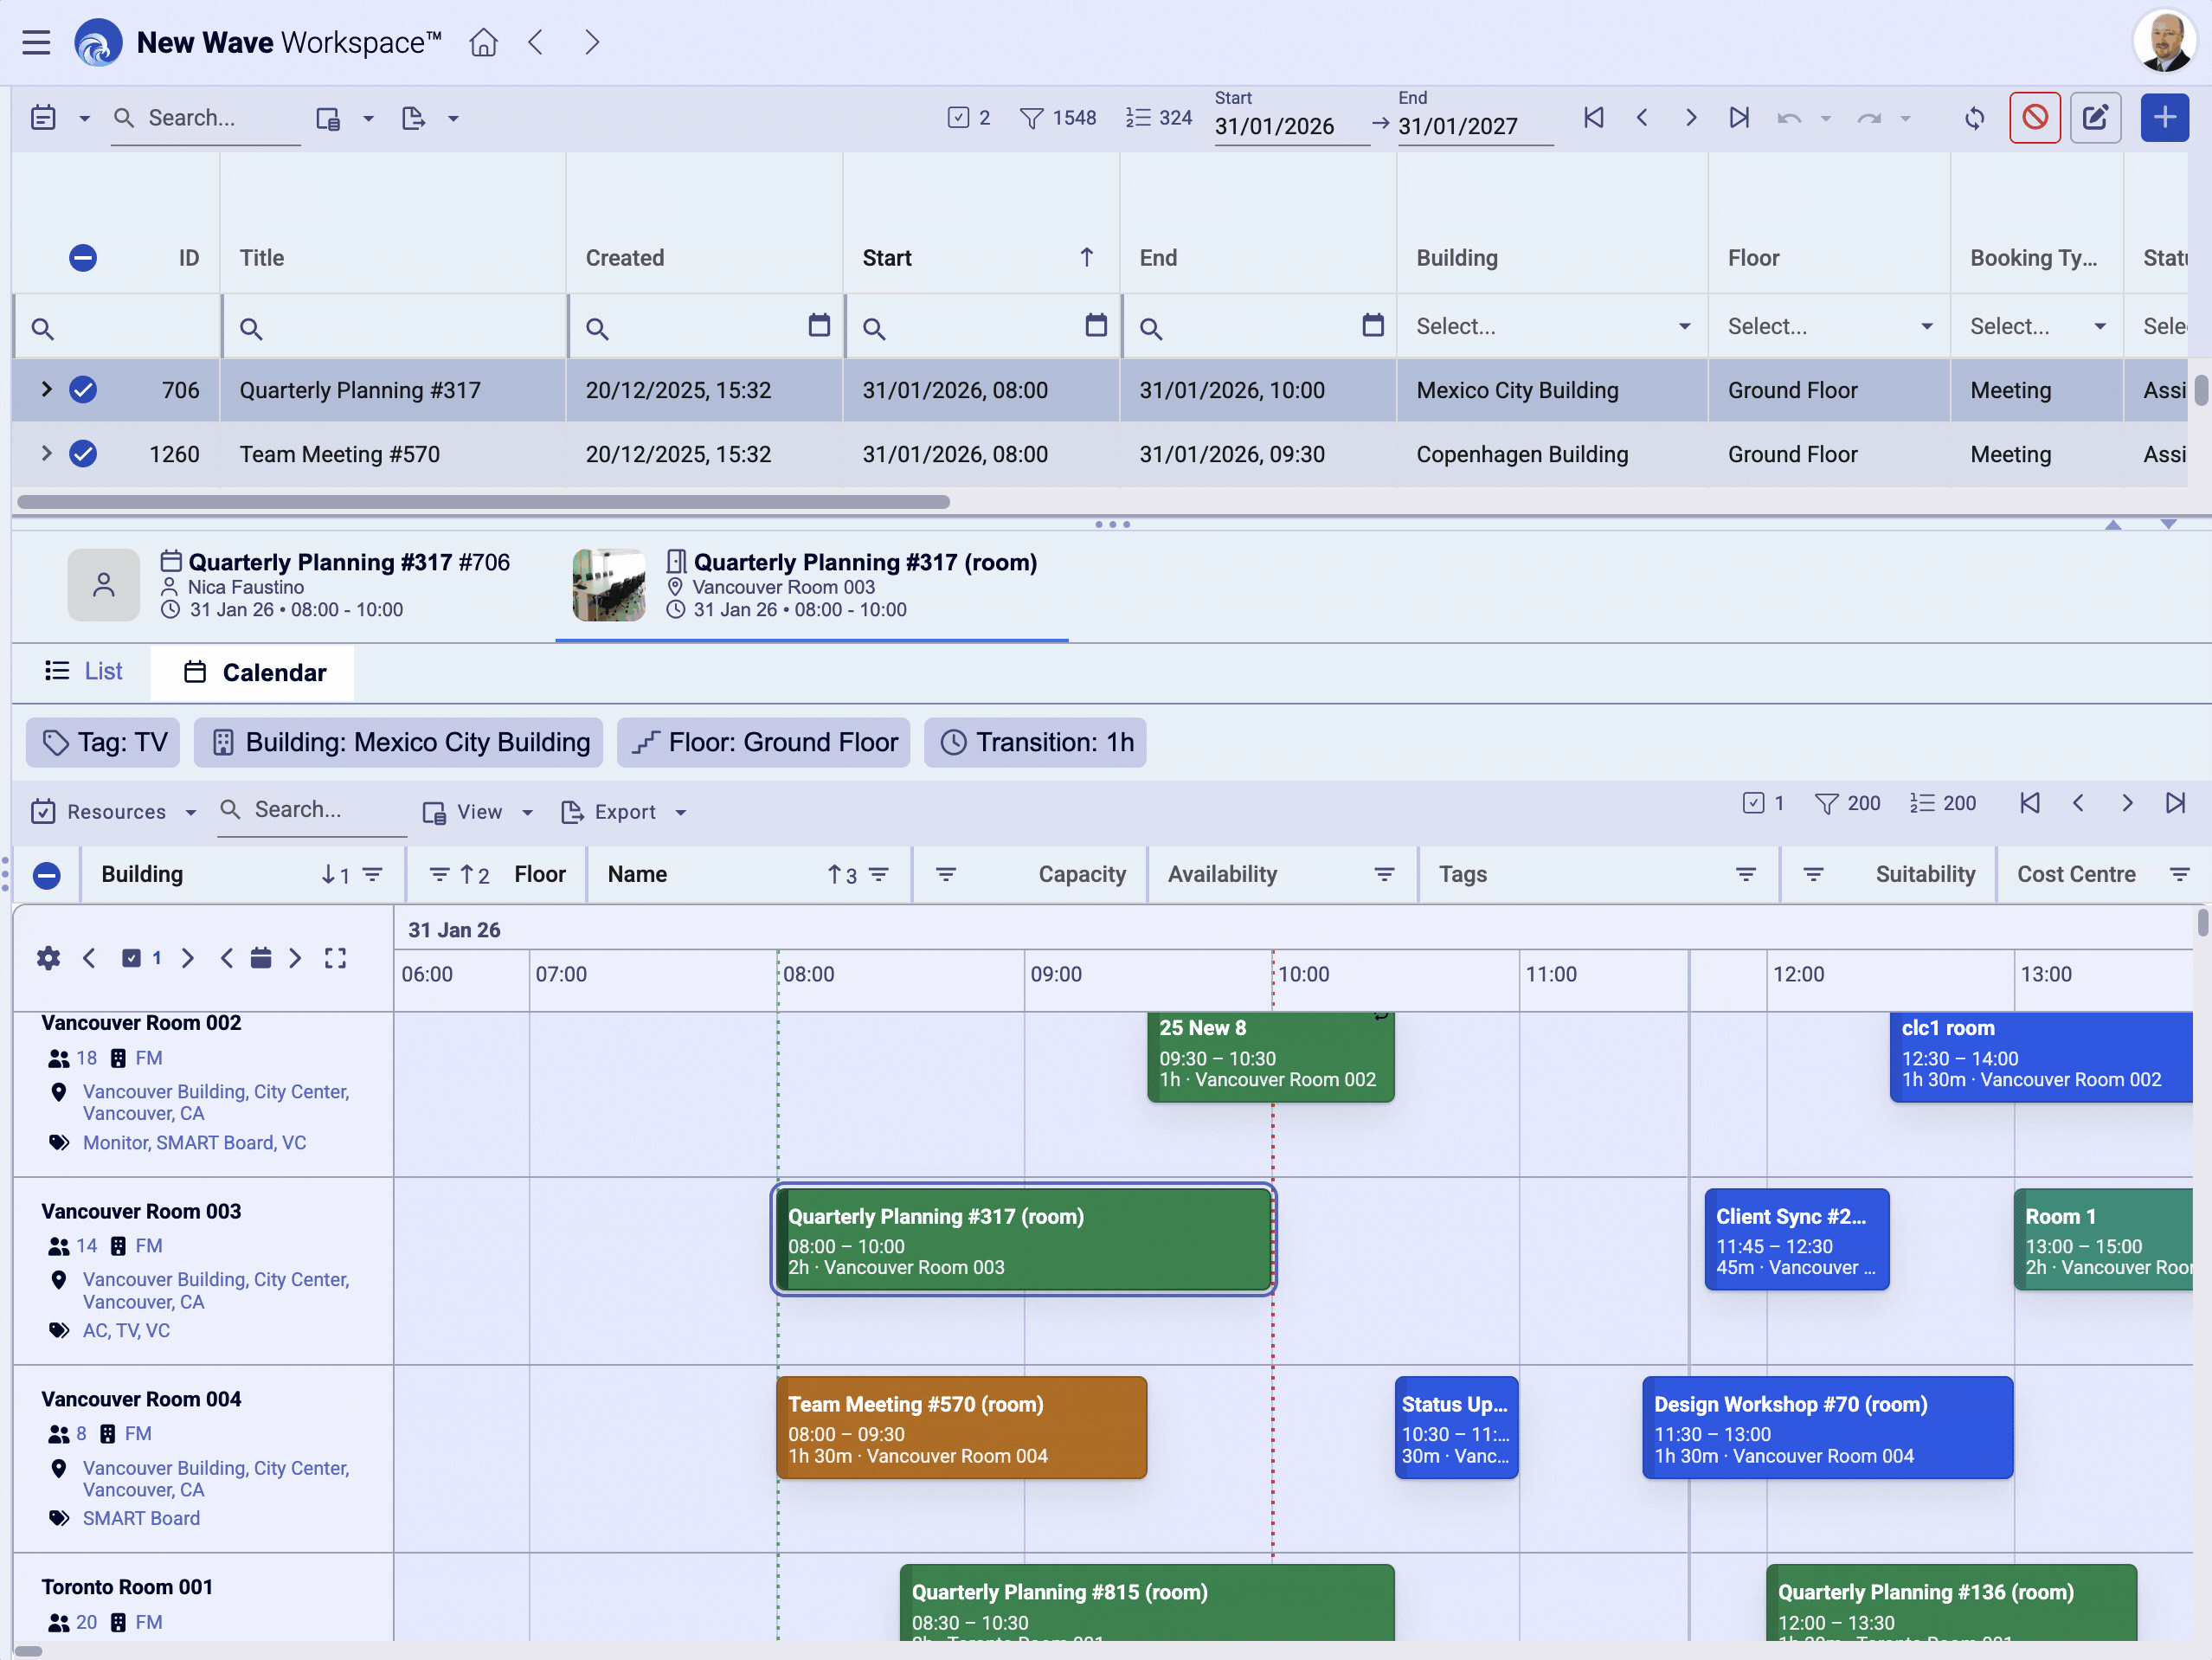This screenshot has width=2212, height=1660.
Task: Open the calendar settings gear icon
Action: tap(47, 957)
